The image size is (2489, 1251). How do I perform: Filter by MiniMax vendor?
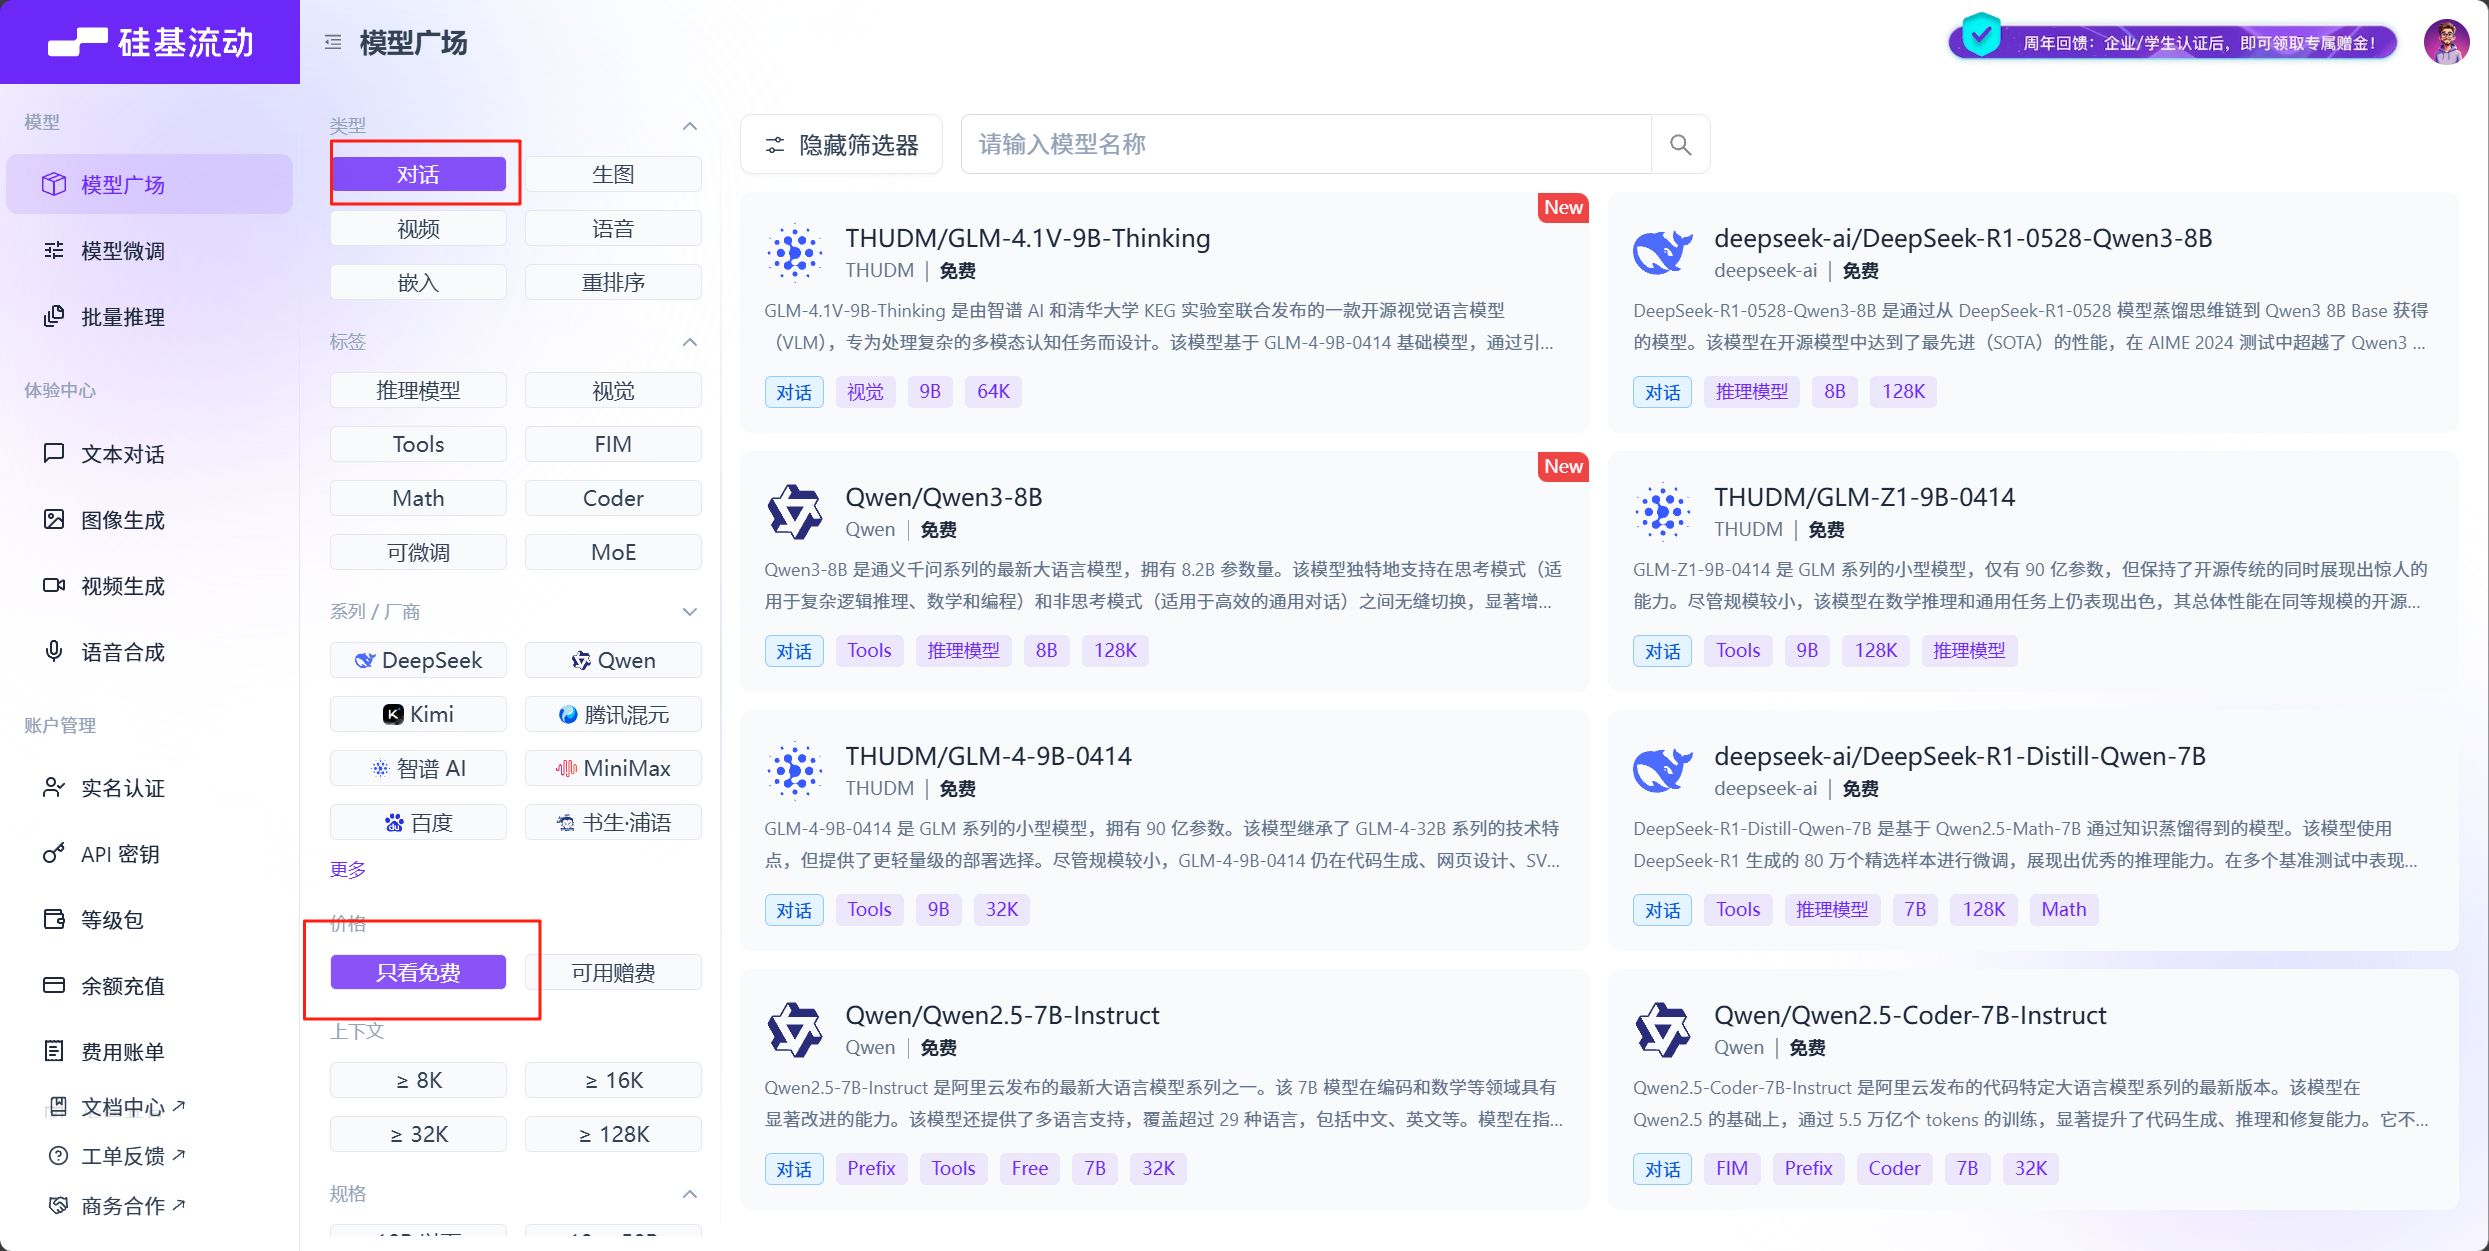coord(613,768)
